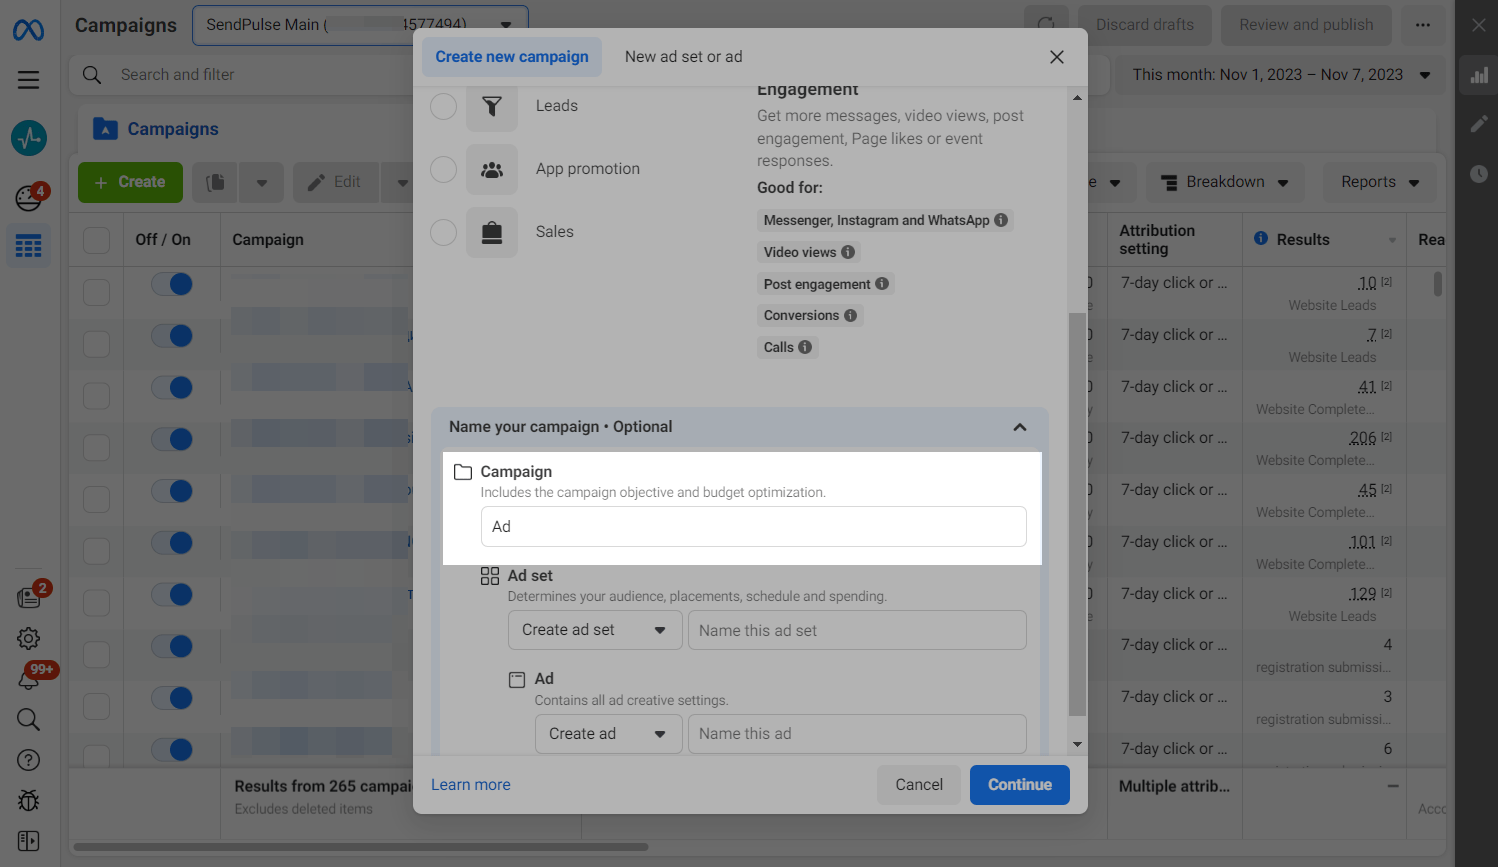
Task: Open the Learn more link
Action: tap(470, 785)
